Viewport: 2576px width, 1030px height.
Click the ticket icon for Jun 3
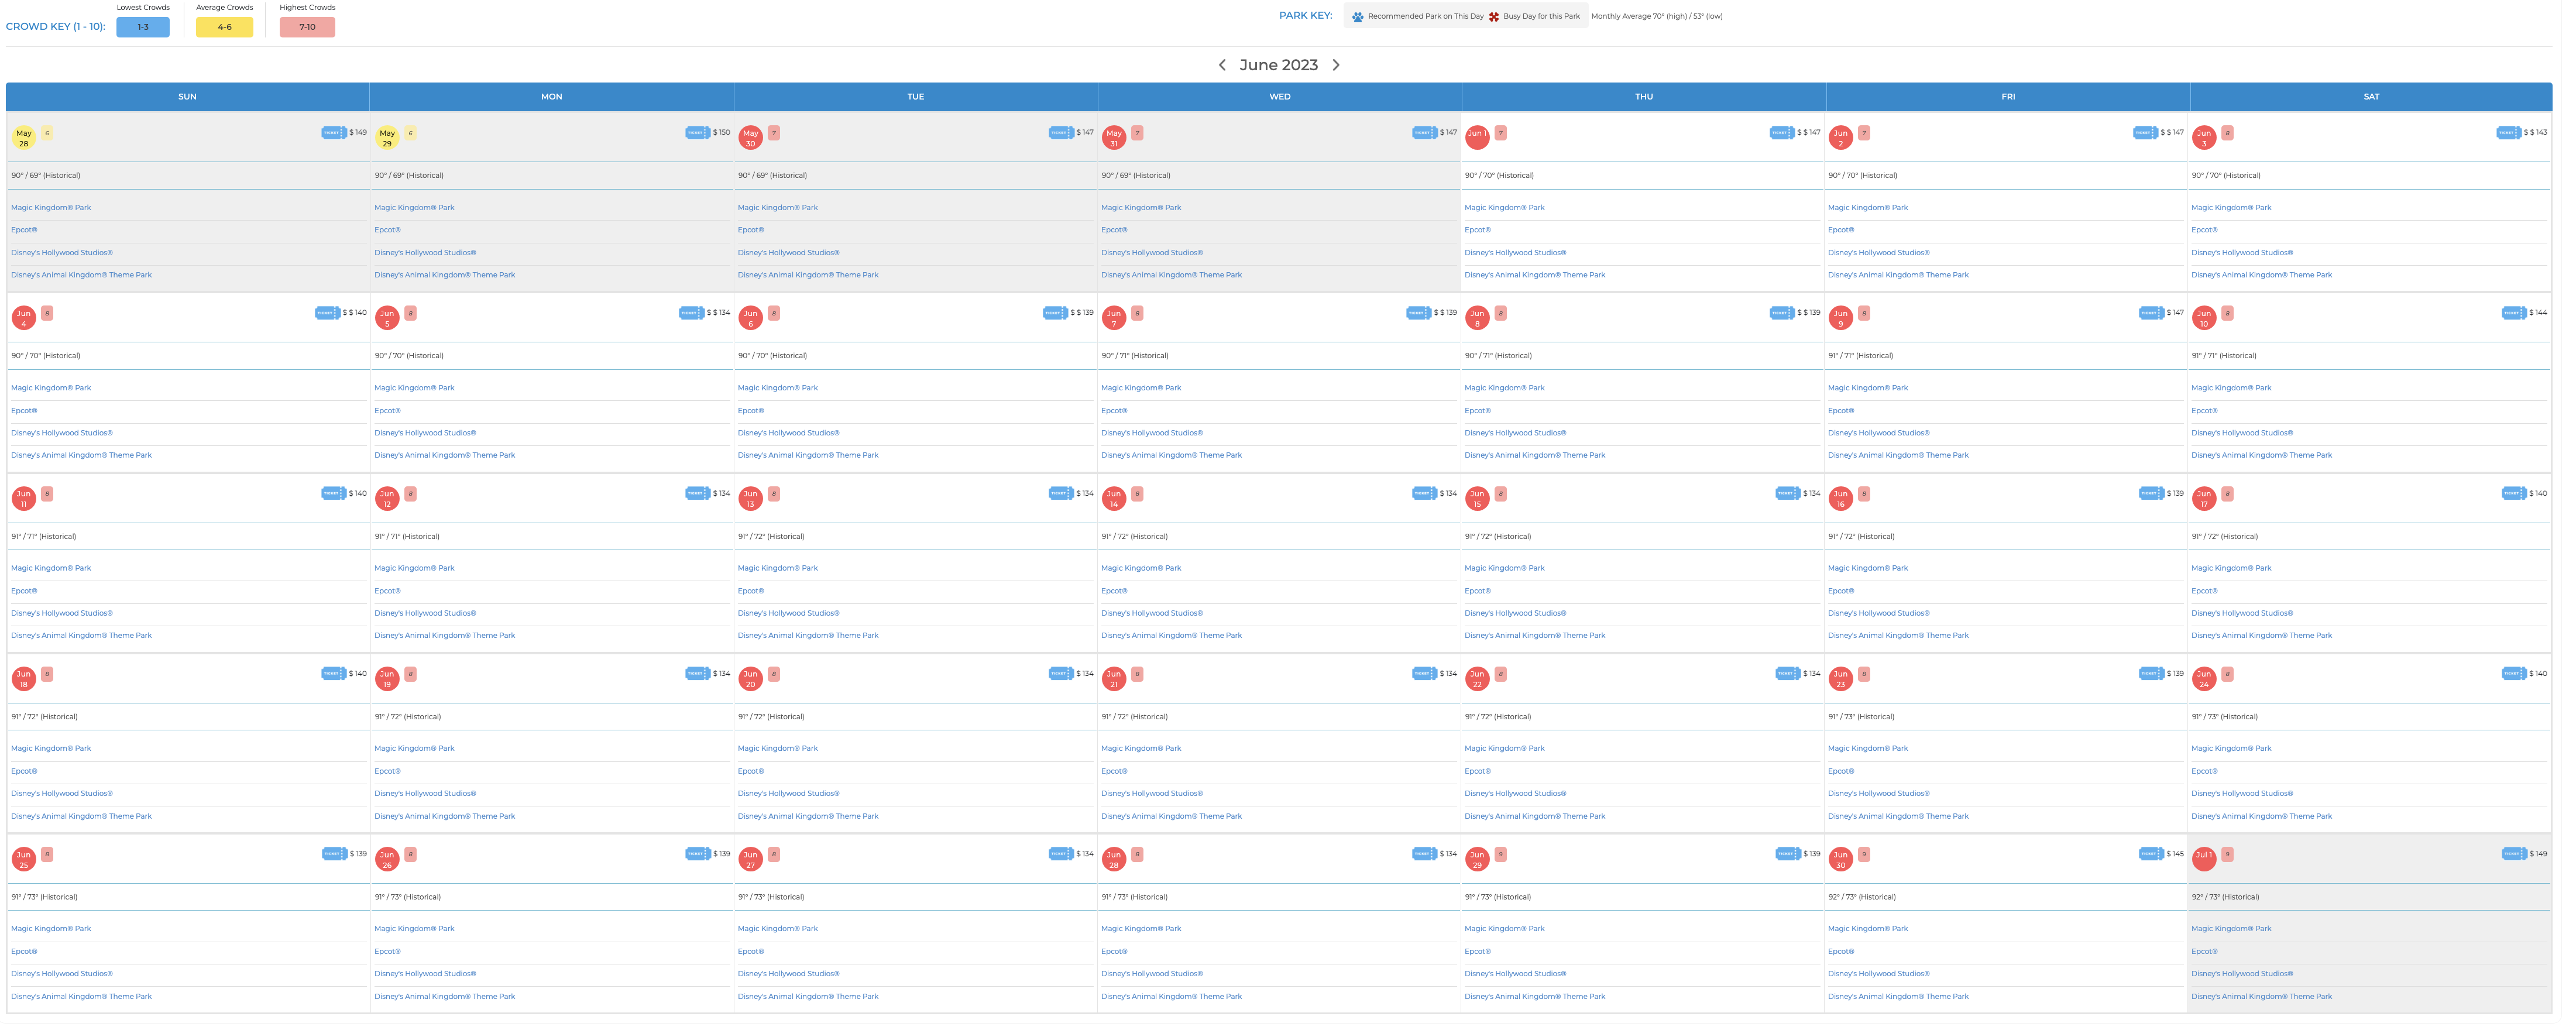coord(2509,133)
